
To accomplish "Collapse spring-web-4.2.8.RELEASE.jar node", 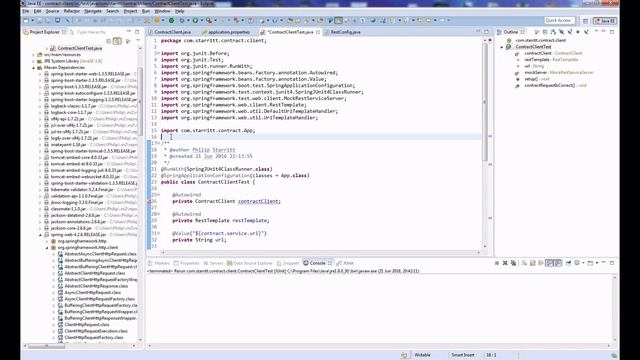I will tap(40, 235).
